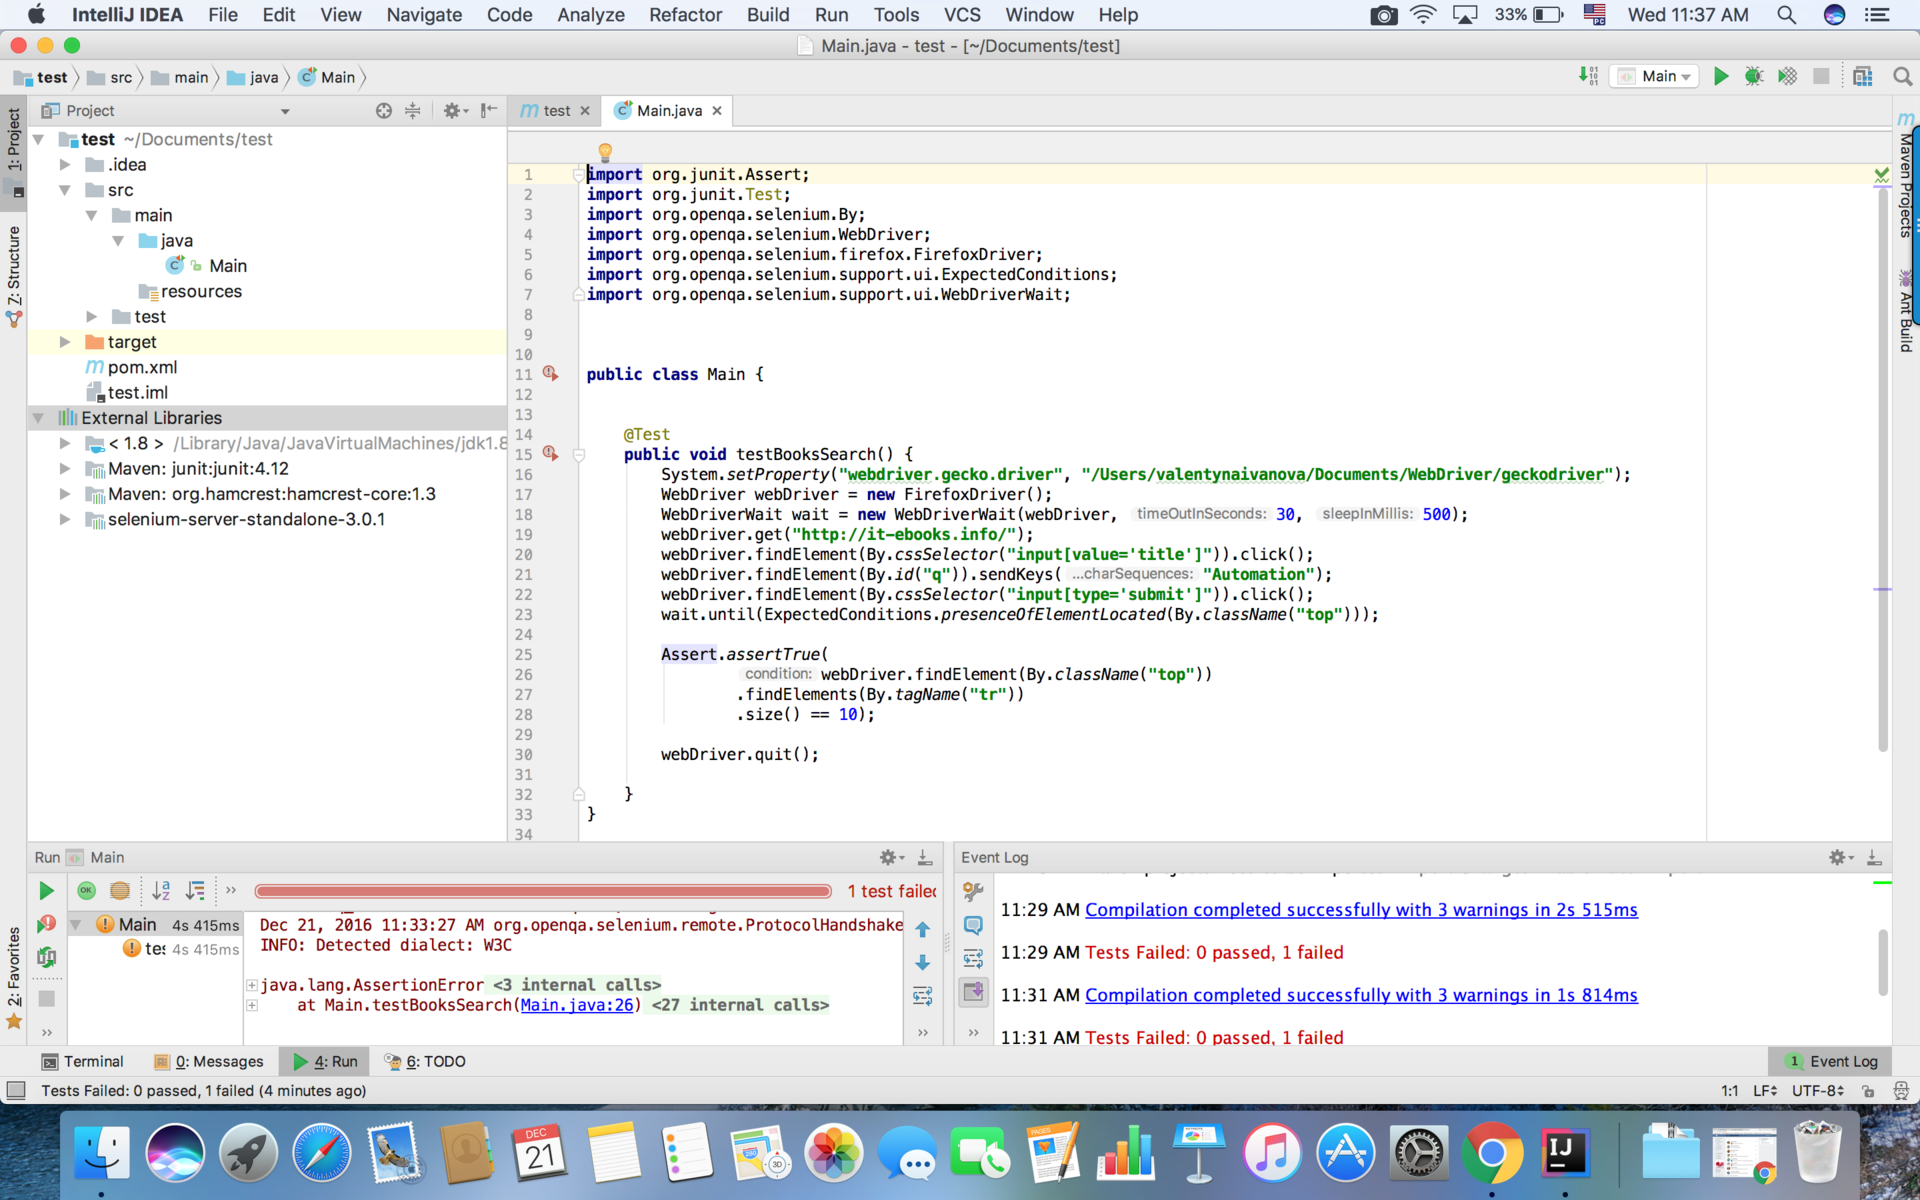Jump to next failed test arrow
This screenshot has width=1920, height=1200.
pos(923,963)
